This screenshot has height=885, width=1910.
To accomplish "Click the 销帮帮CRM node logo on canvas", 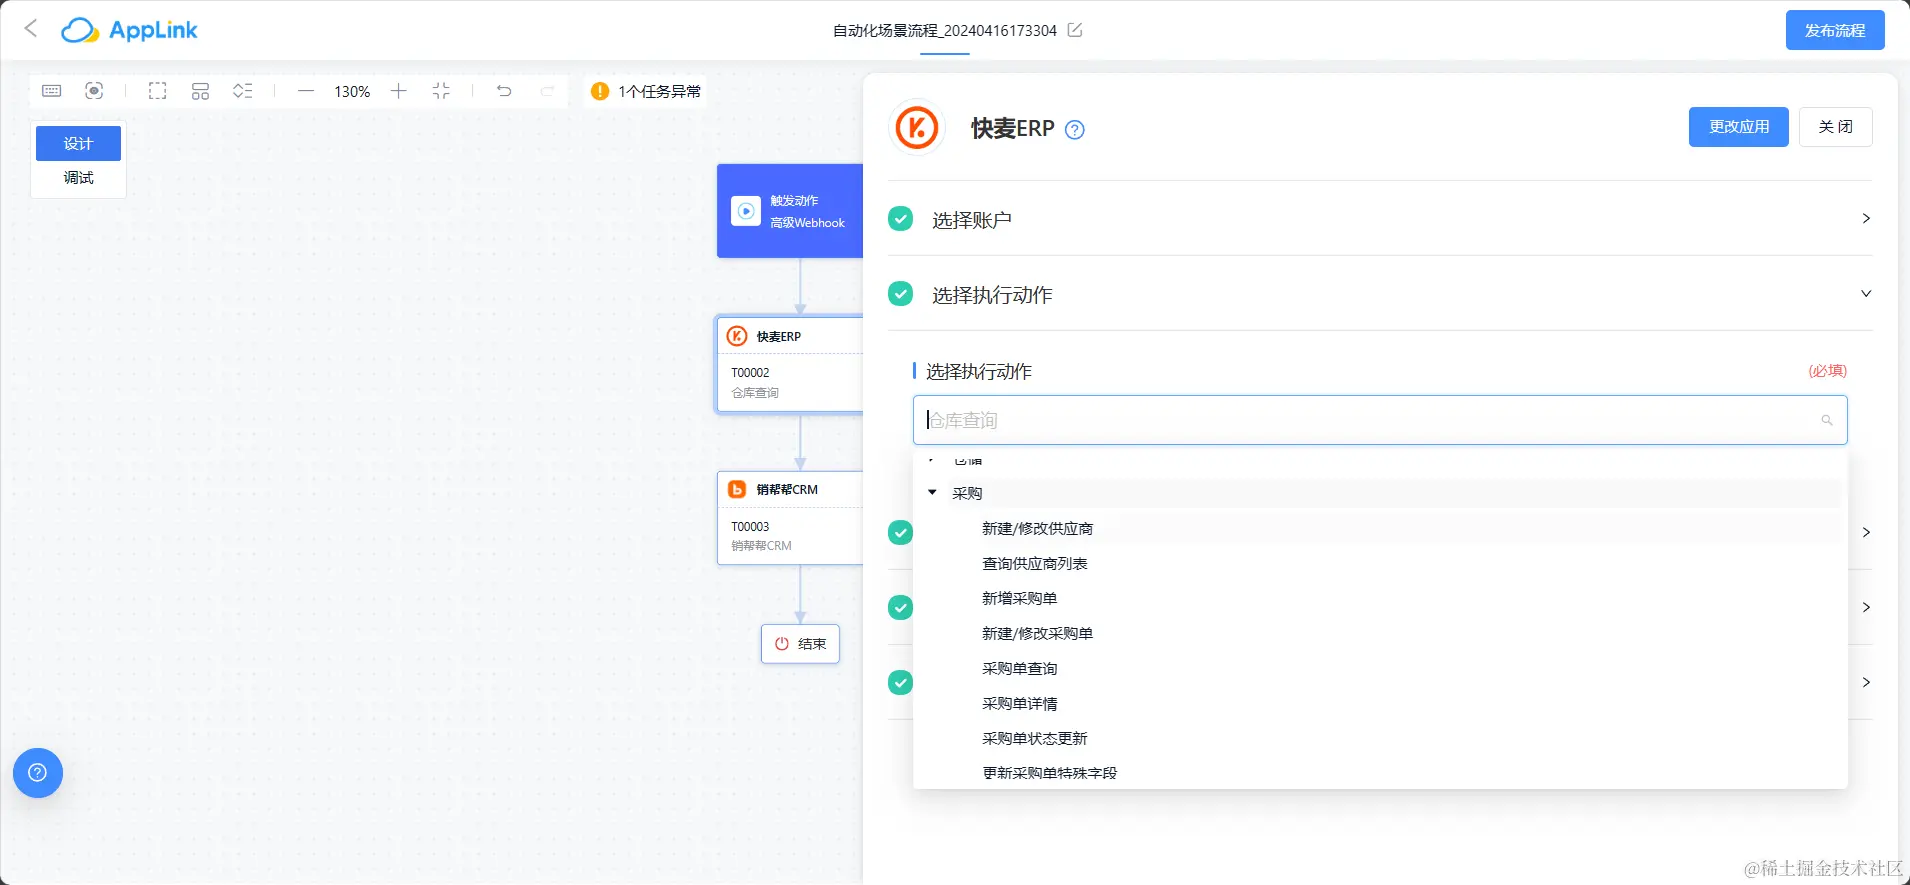I will click(737, 489).
